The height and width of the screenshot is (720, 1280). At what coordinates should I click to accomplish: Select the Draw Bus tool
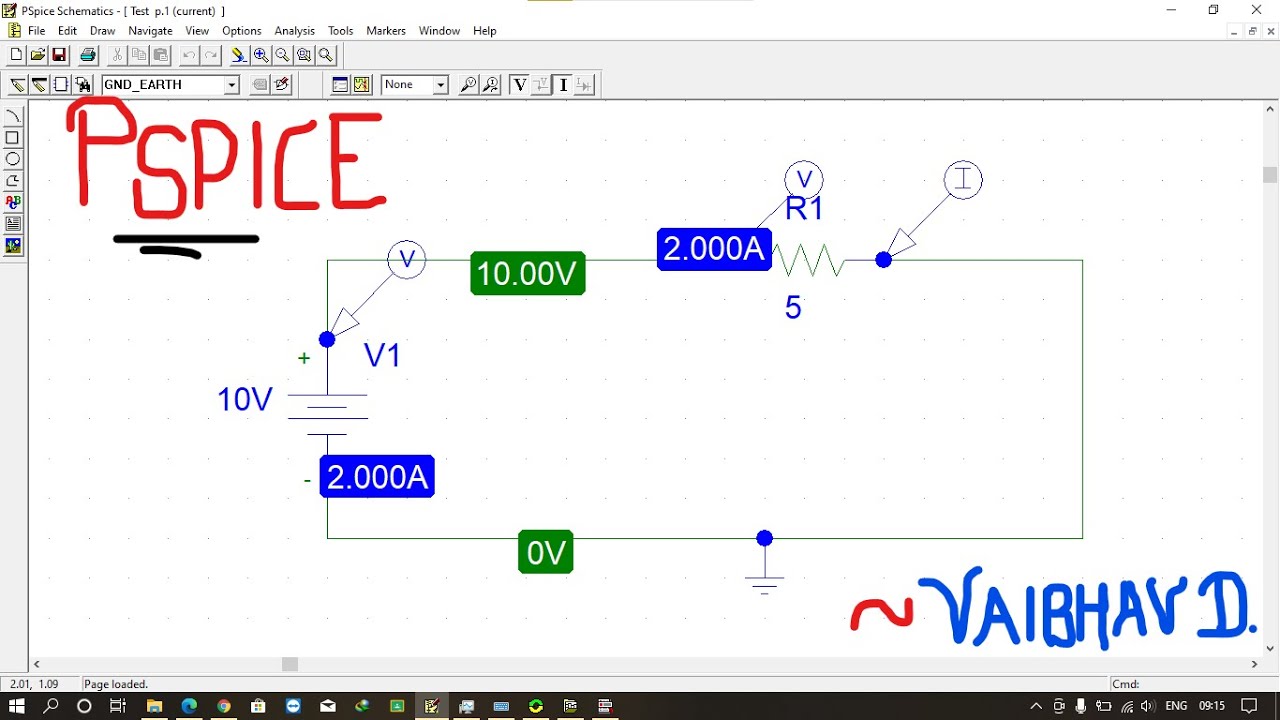point(39,85)
